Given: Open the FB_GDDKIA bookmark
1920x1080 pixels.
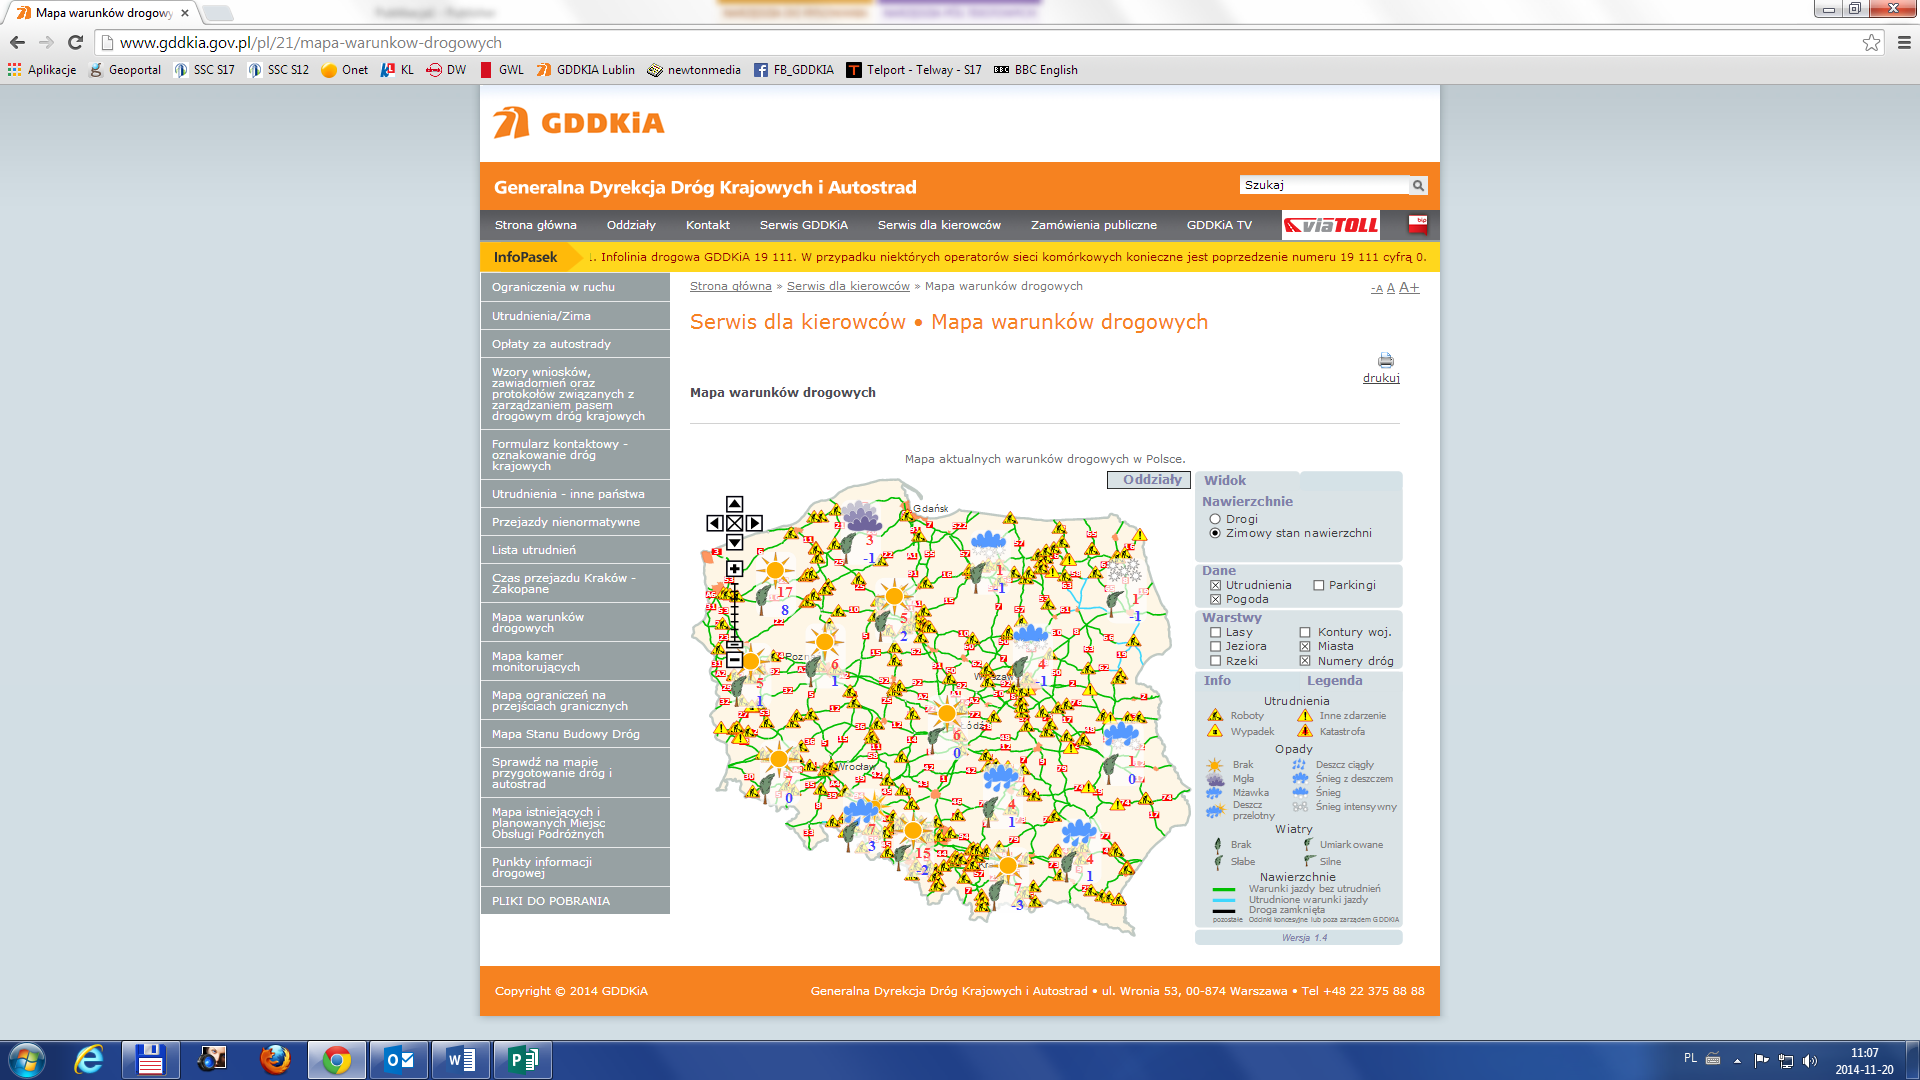Looking at the screenshot, I should click(794, 70).
